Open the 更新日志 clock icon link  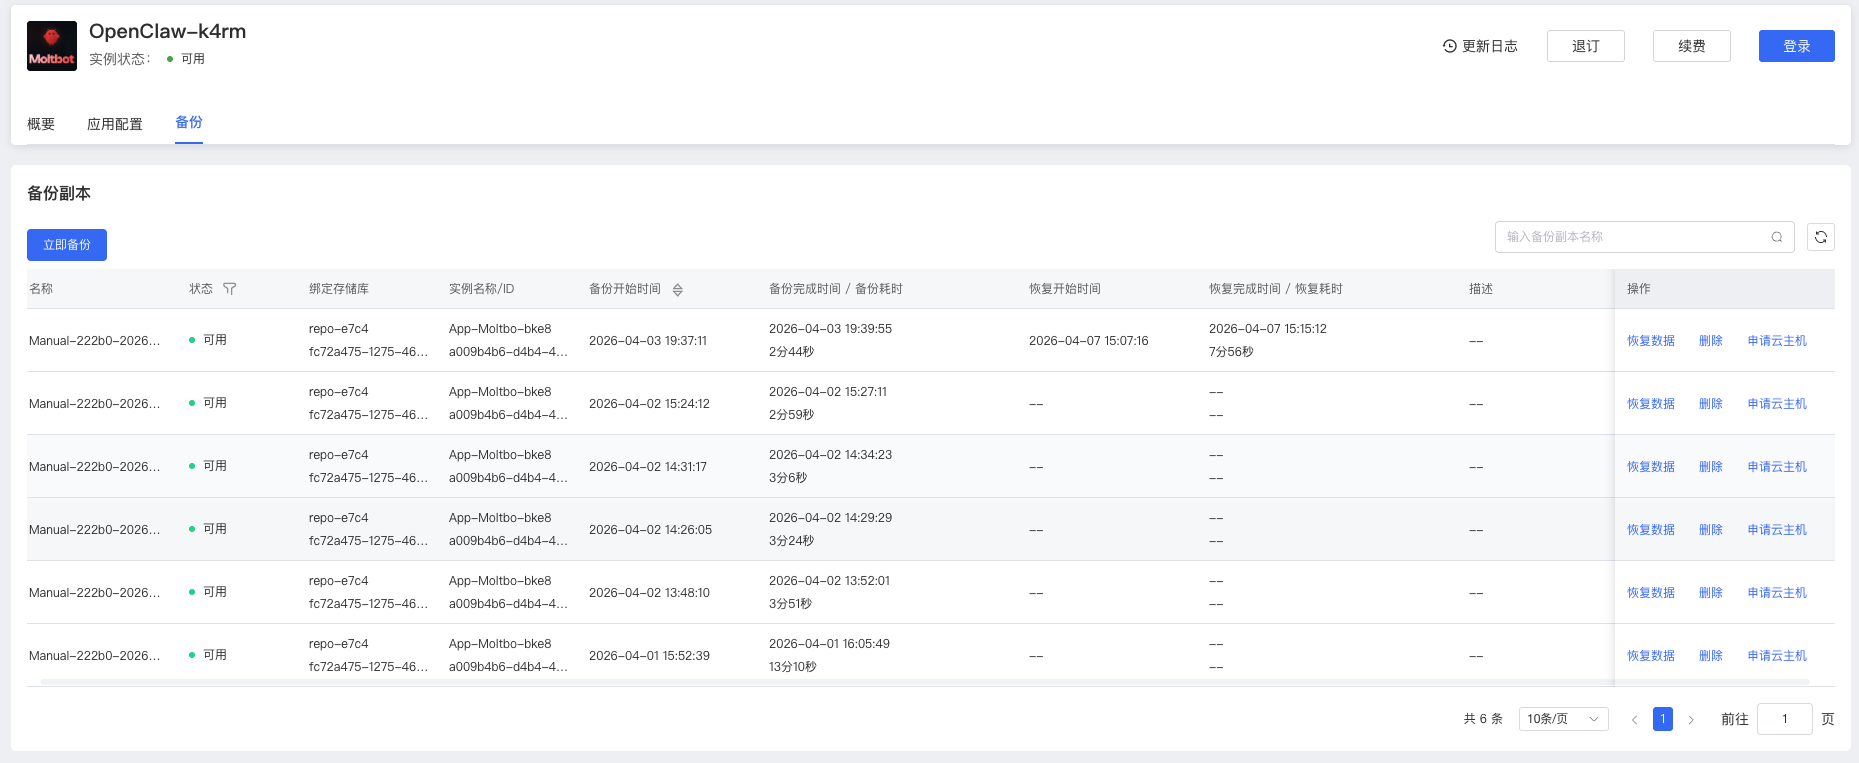coord(1449,46)
